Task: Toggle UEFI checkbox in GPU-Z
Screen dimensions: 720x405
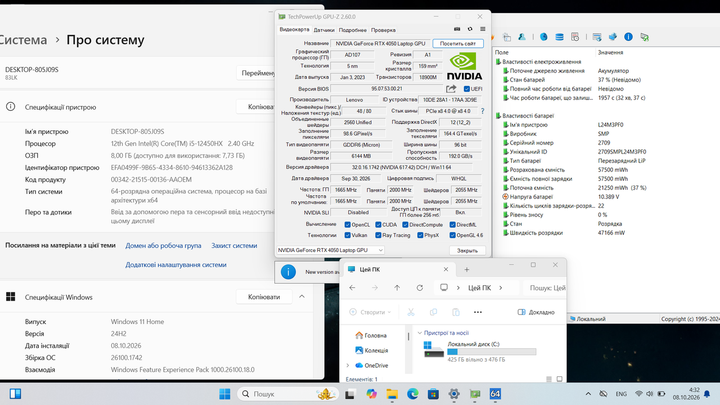Action: [467, 89]
